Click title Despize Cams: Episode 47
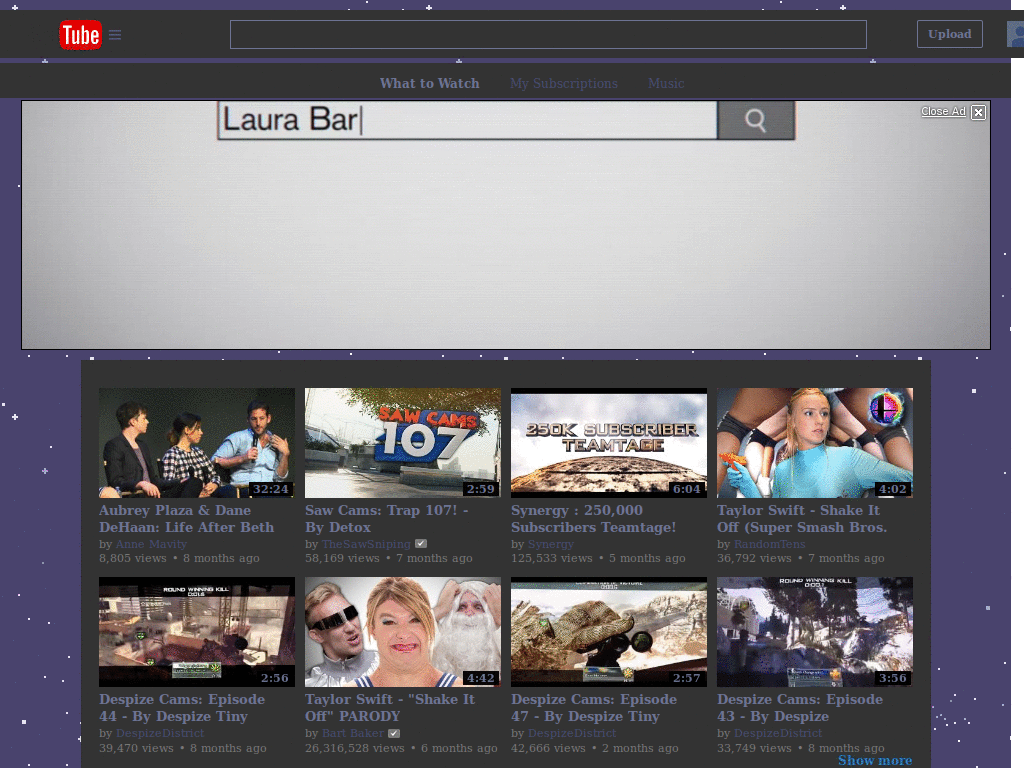 coord(594,707)
